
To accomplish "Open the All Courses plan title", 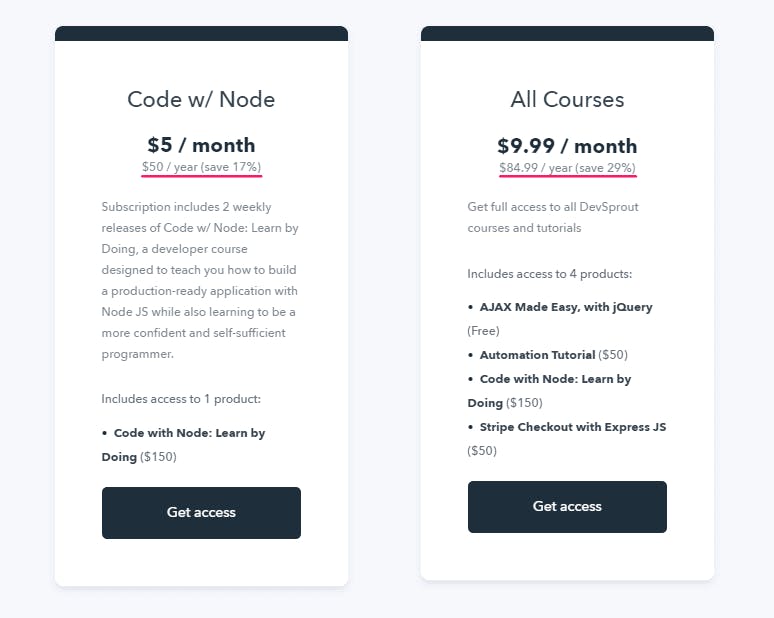I will pos(567,100).
